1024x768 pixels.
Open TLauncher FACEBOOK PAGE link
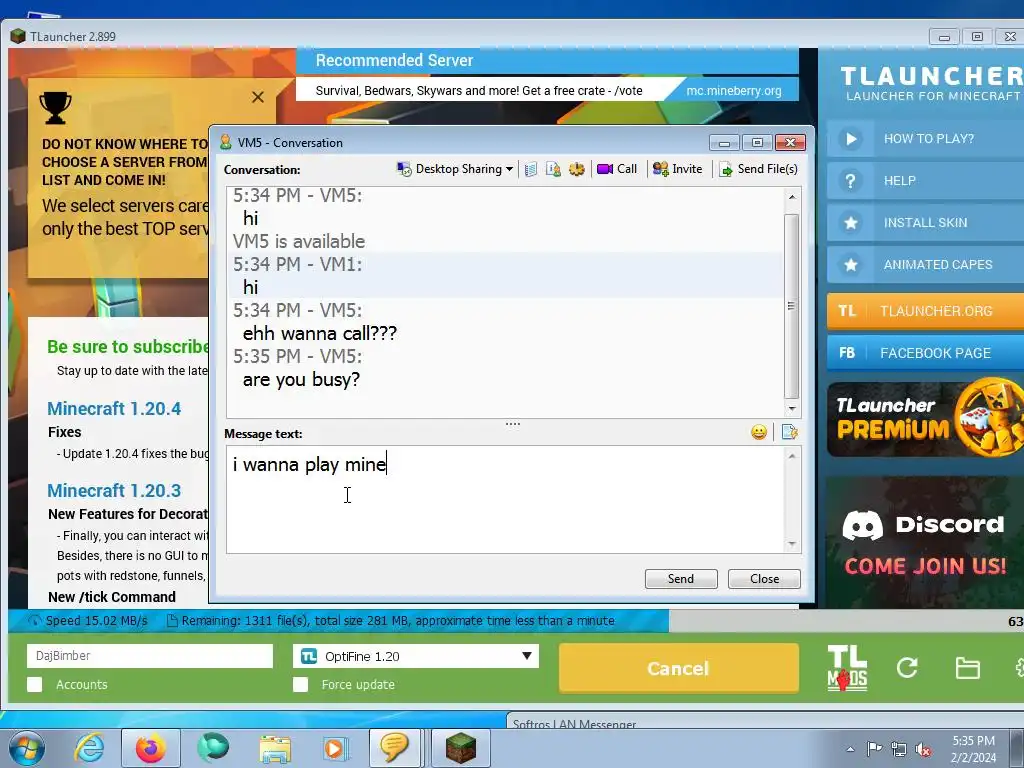[x=925, y=353]
